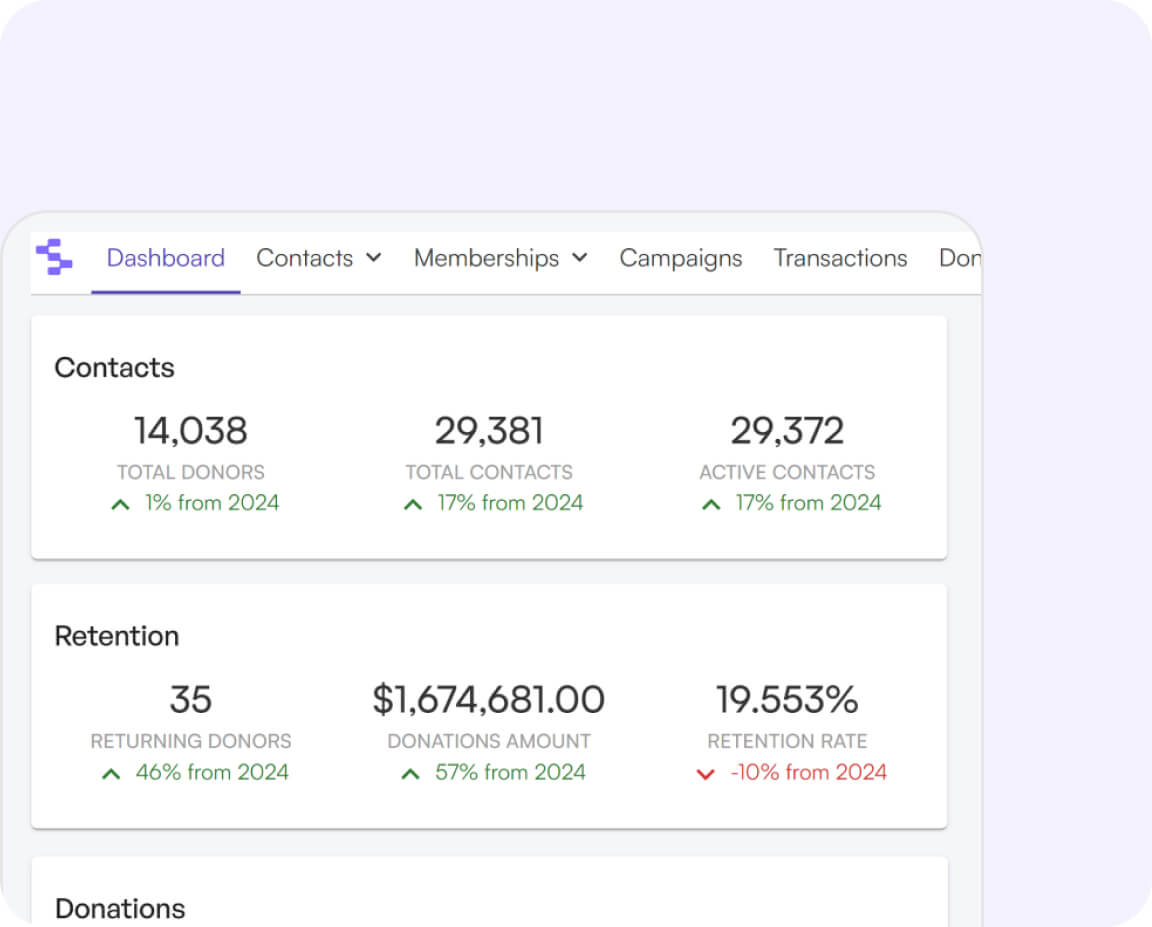This screenshot has height=927, width=1152.
Task: Select the 19.553% retention rate value
Action: (x=787, y=699)
